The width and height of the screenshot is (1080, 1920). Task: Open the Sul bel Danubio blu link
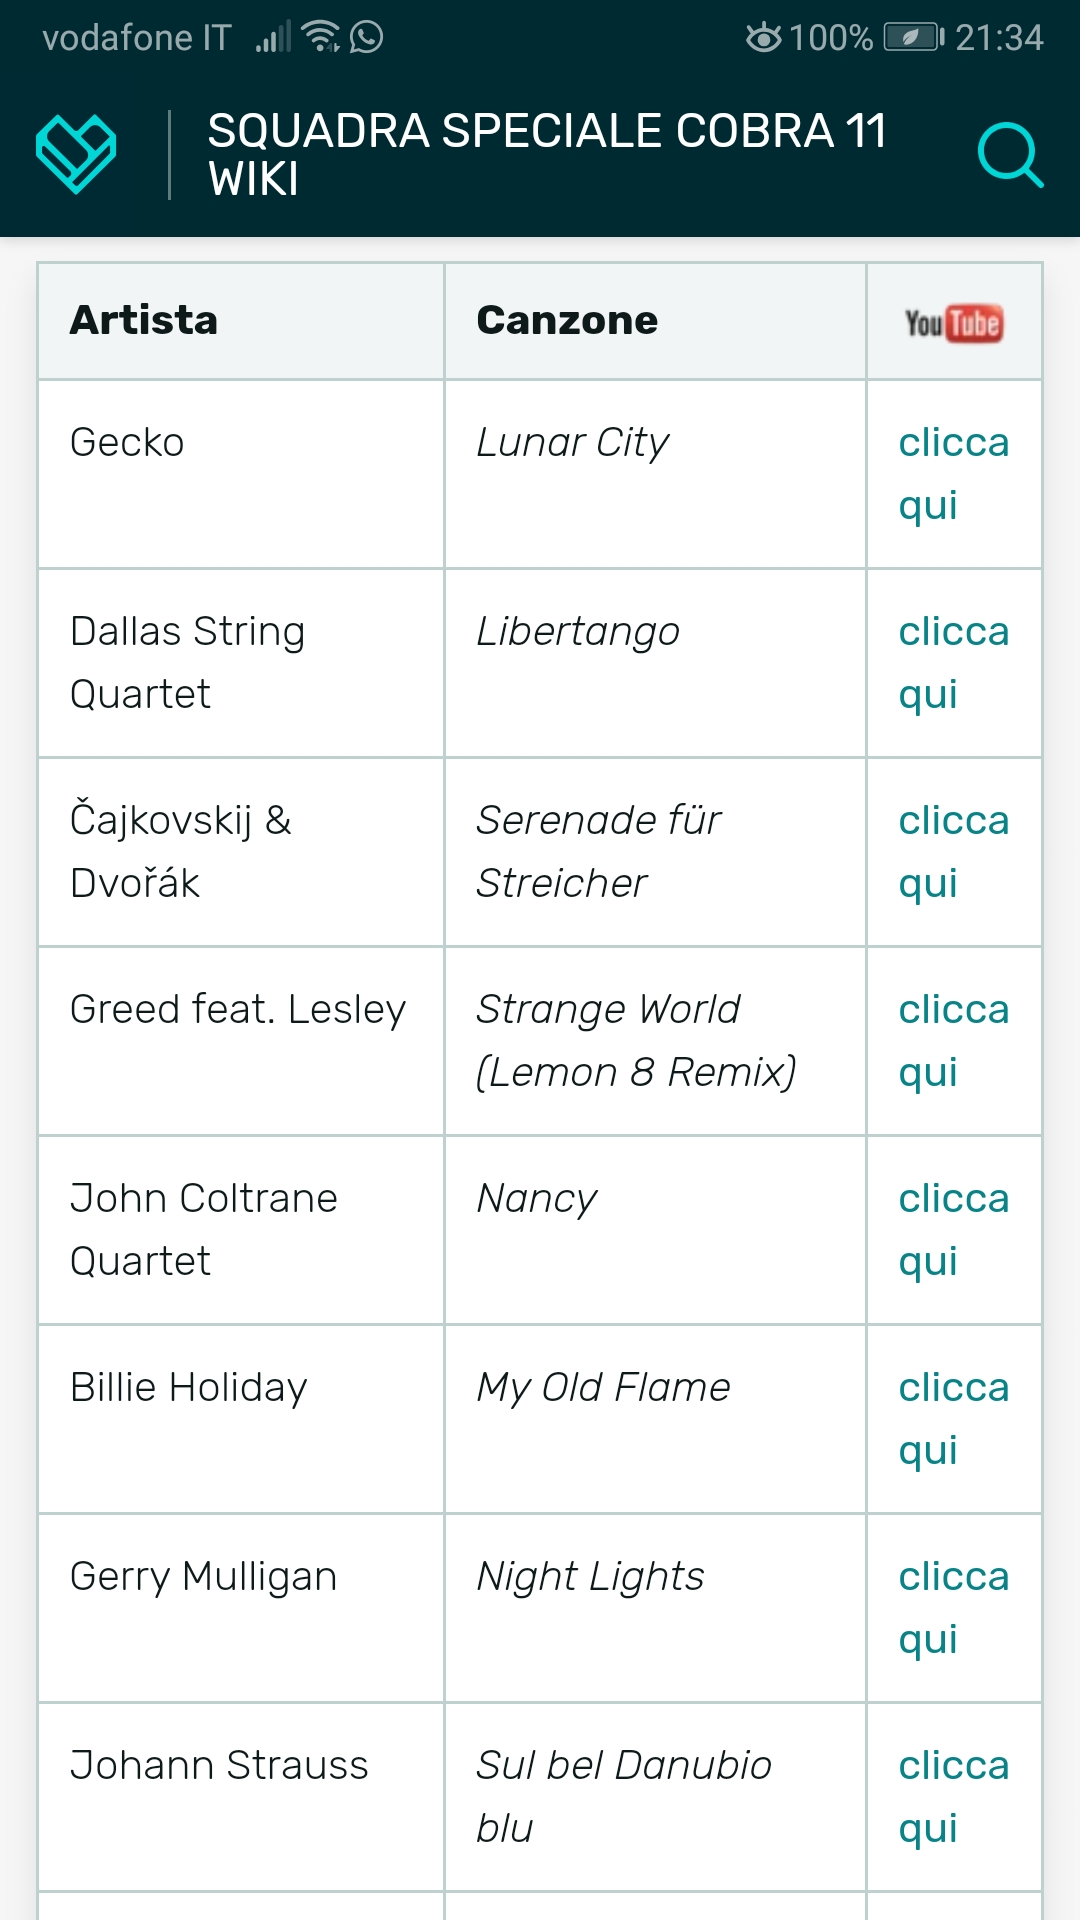click(953, 1796)
